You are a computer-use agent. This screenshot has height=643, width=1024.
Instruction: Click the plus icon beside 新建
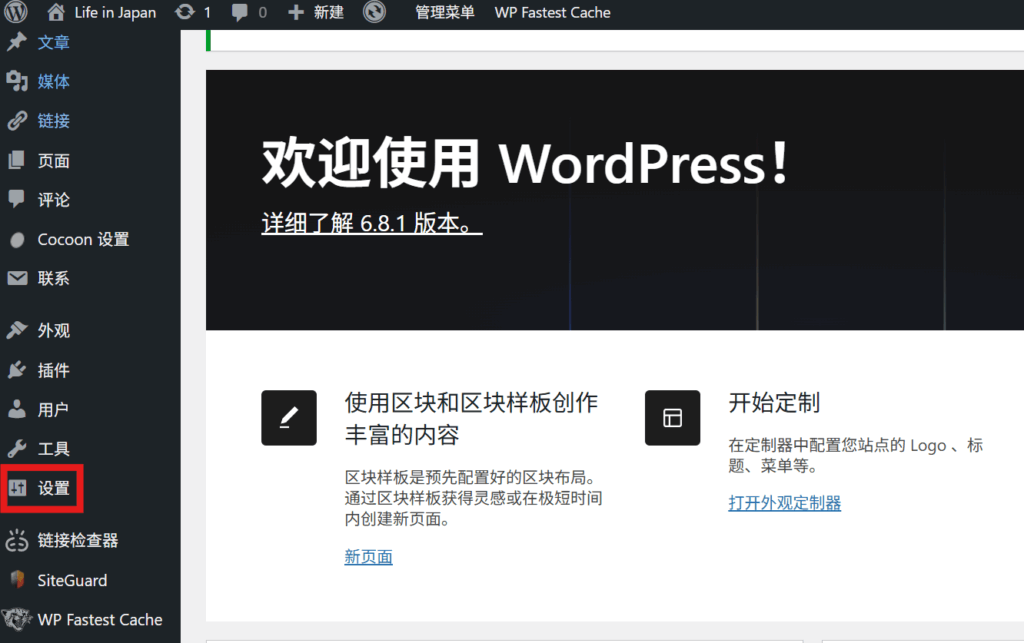[x=296, y=12]
